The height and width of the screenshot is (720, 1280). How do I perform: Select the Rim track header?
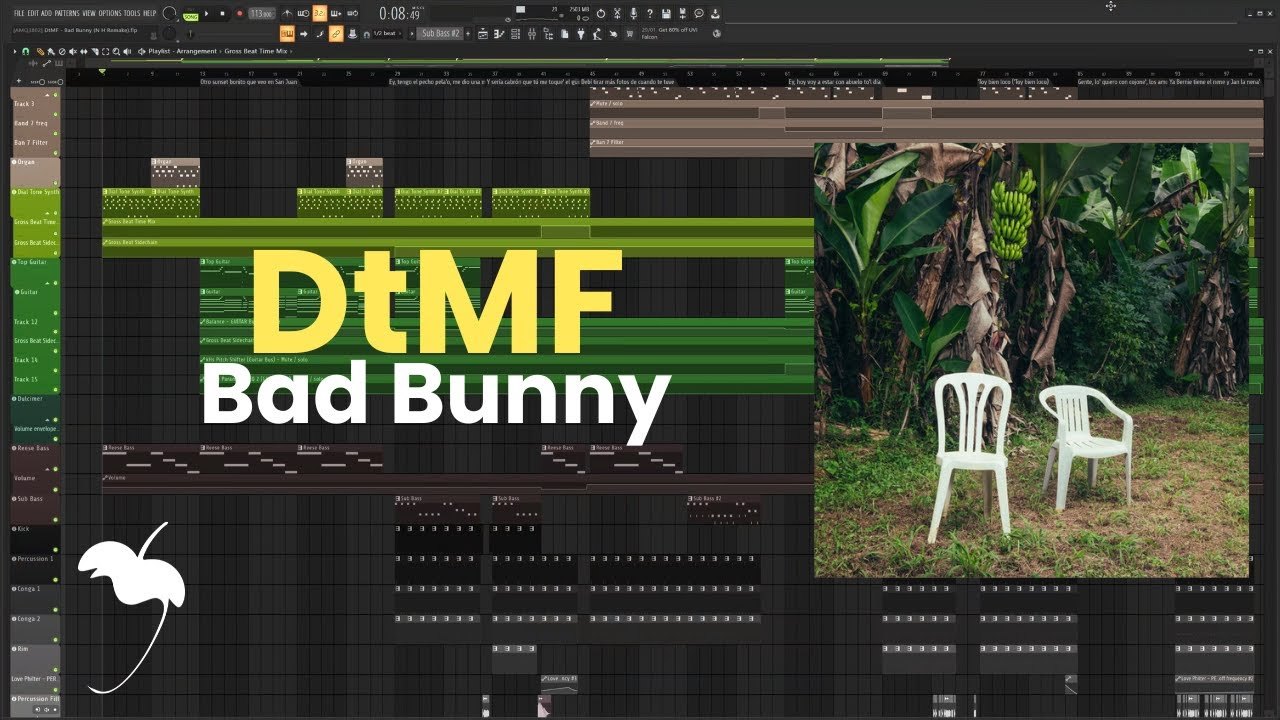[35, 658]
